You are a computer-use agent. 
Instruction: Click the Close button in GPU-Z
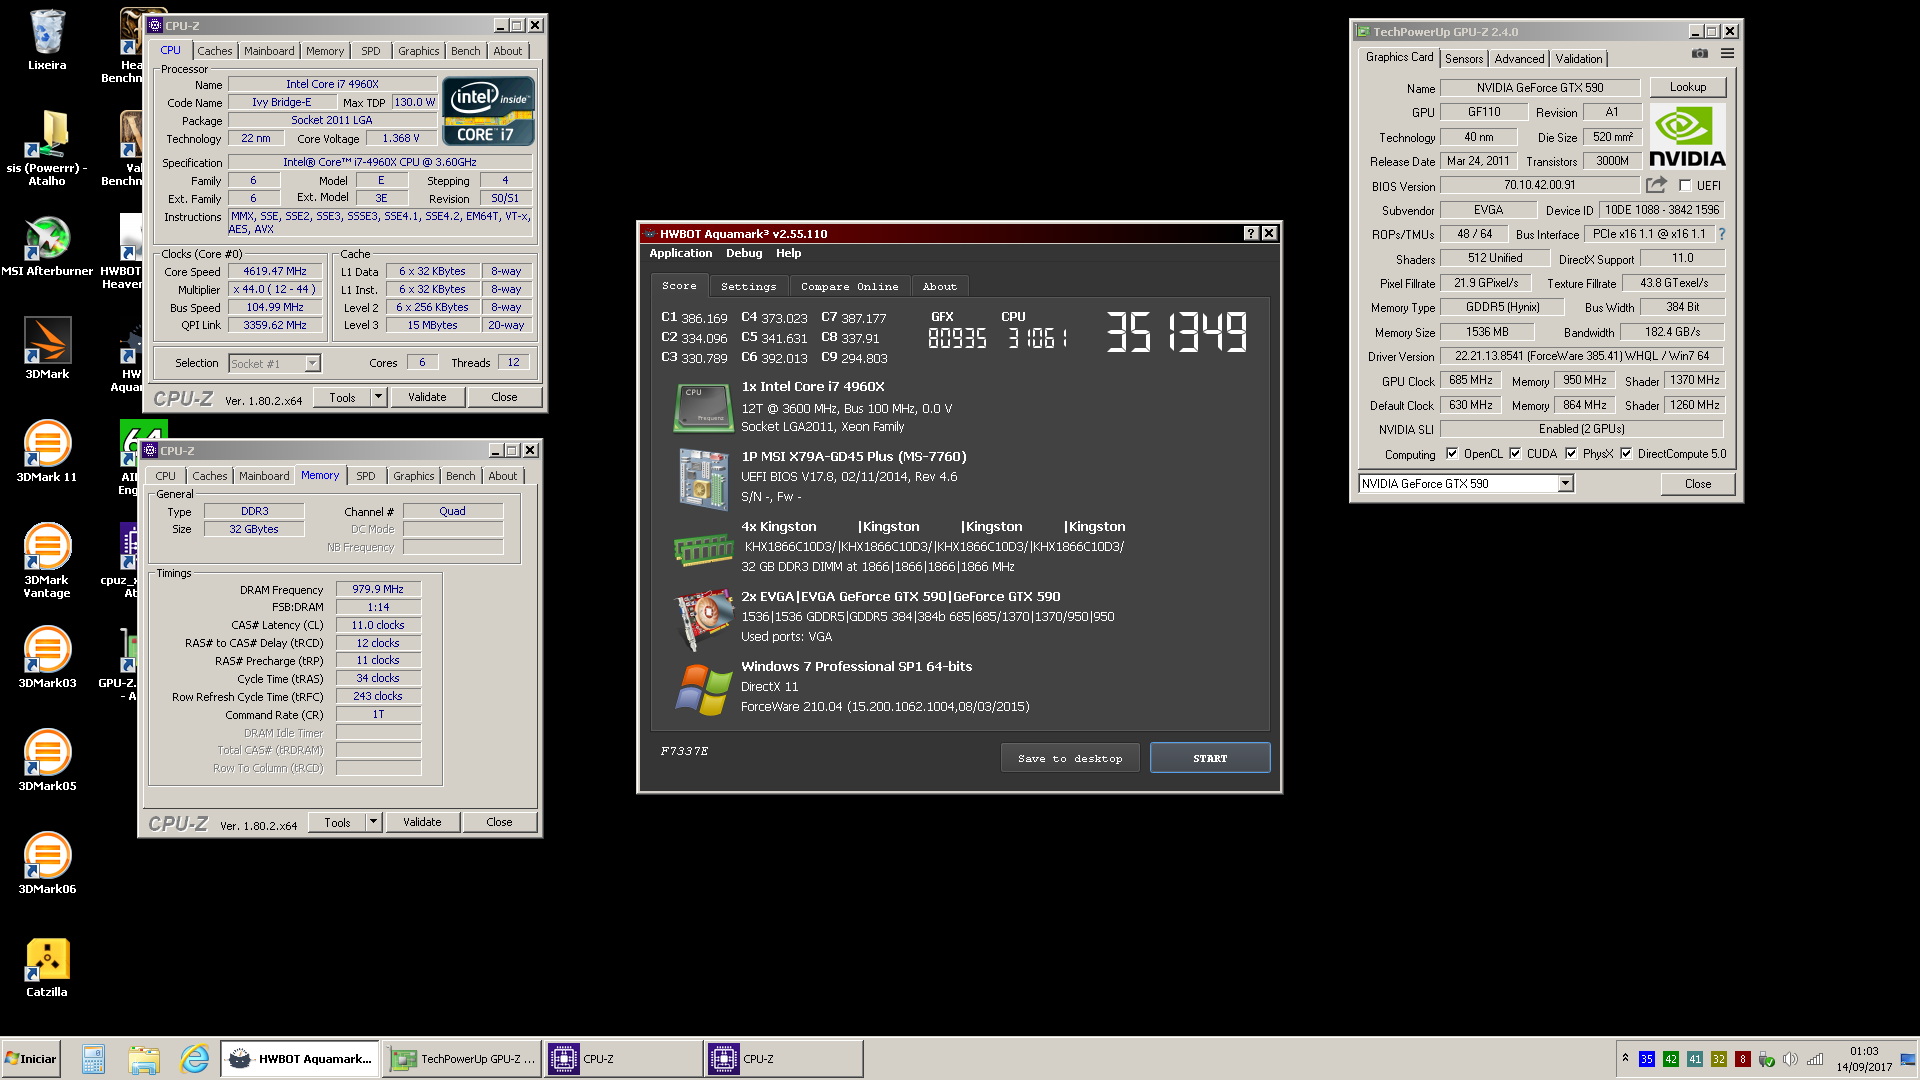coord(1698,484)
